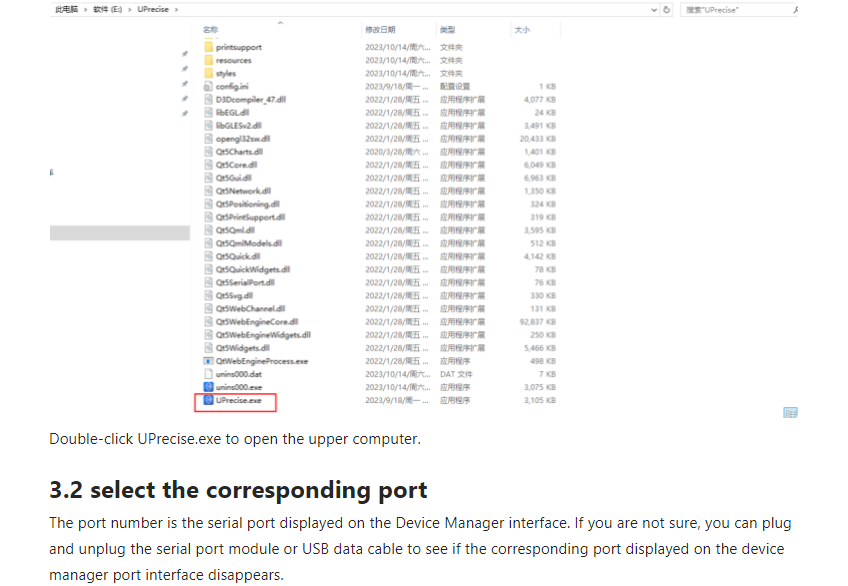Viewport: 848px width, 586px height.
Task: Expand the chevron after 此电脑 in breadcrumb
Action: (85, 10)
